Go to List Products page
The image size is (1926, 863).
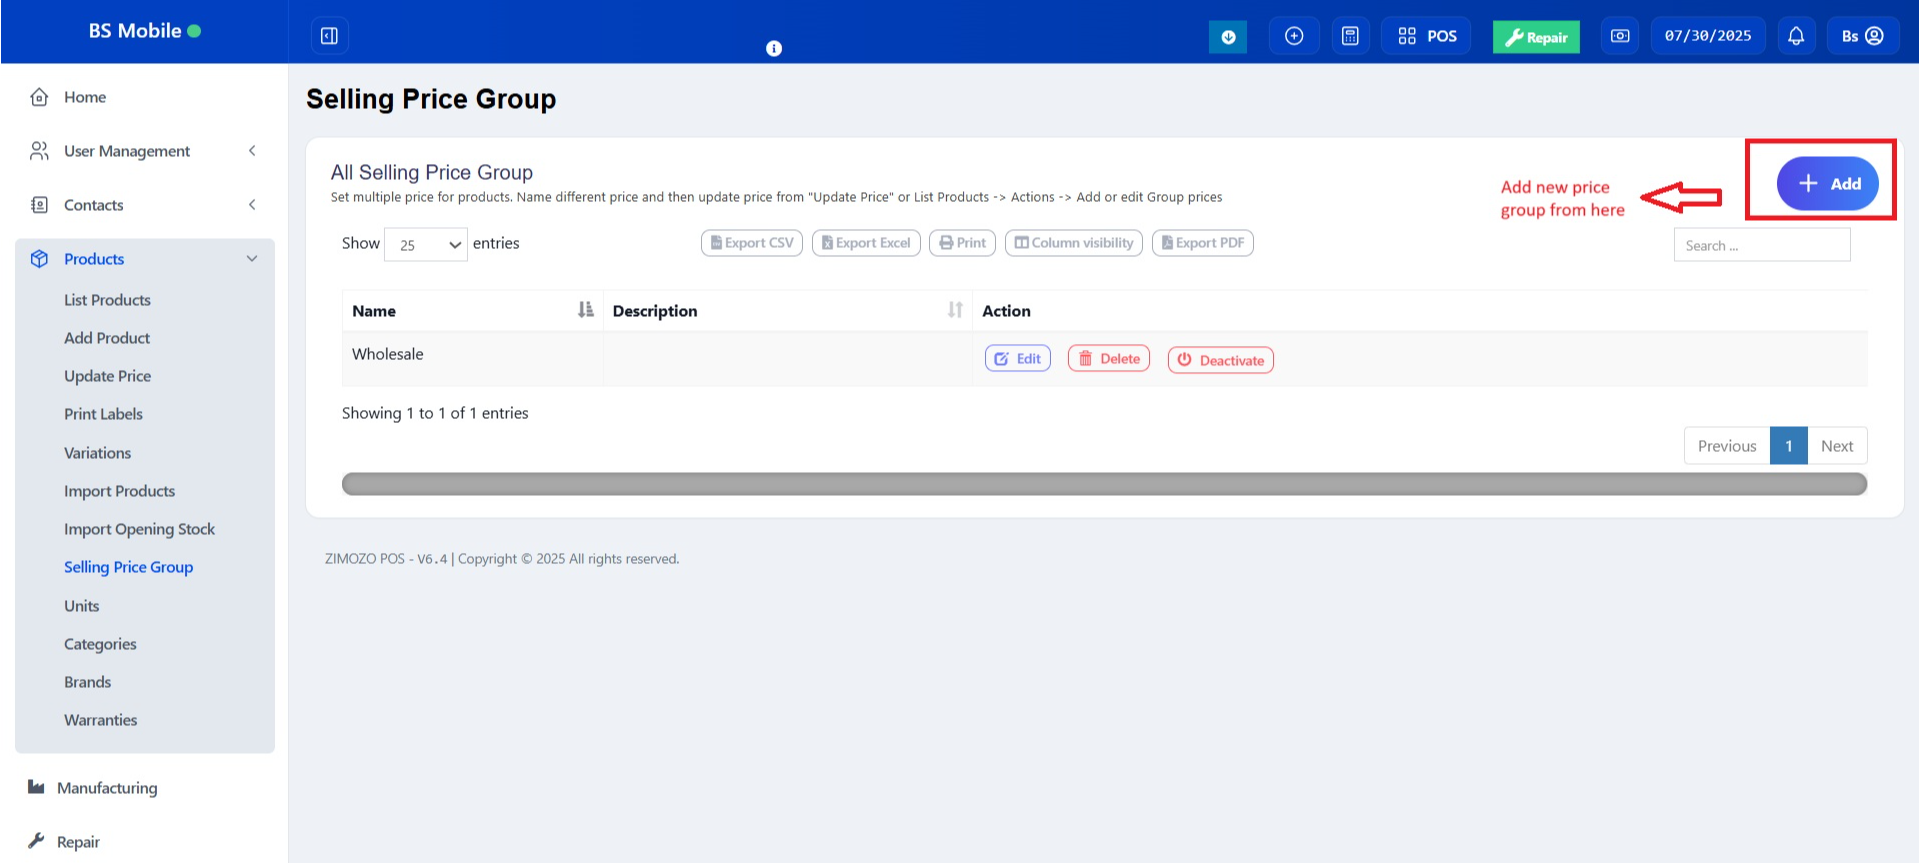point(107,300)
